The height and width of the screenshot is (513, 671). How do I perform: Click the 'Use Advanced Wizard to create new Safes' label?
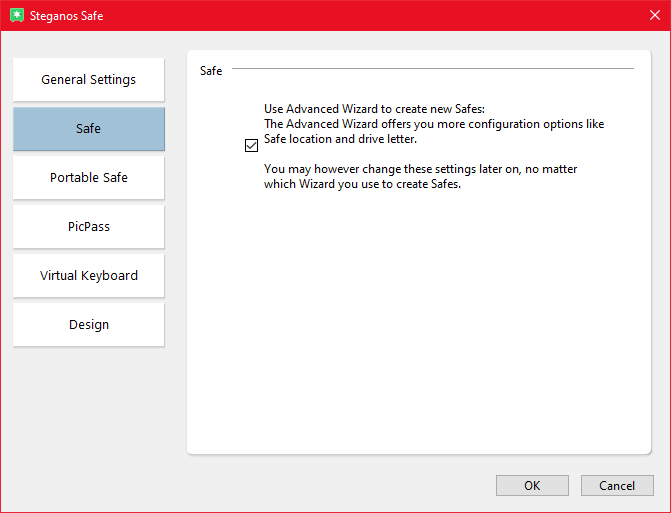[373, 109]
